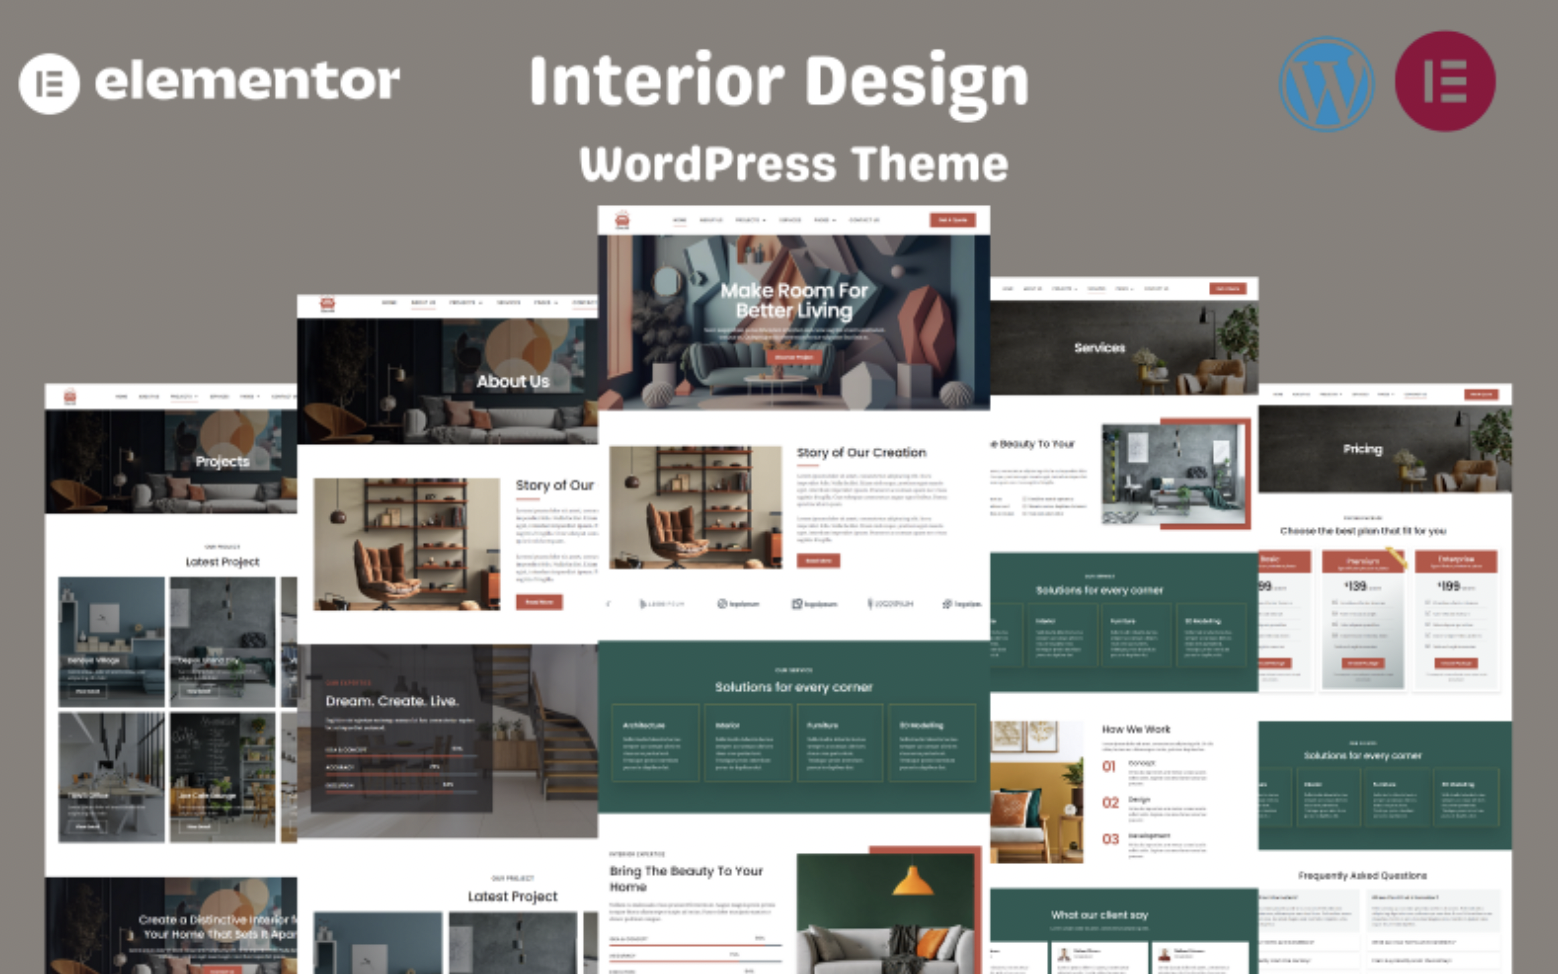The width and height of the screenshot is (1558, 974).
Task: Click the Interior service card on the homepage mockup
Action: point(747,744)
